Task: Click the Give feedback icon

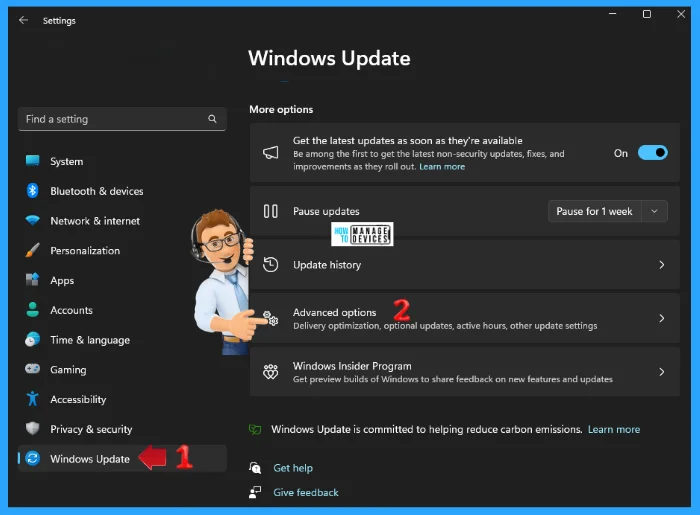Action: [255, 492]
